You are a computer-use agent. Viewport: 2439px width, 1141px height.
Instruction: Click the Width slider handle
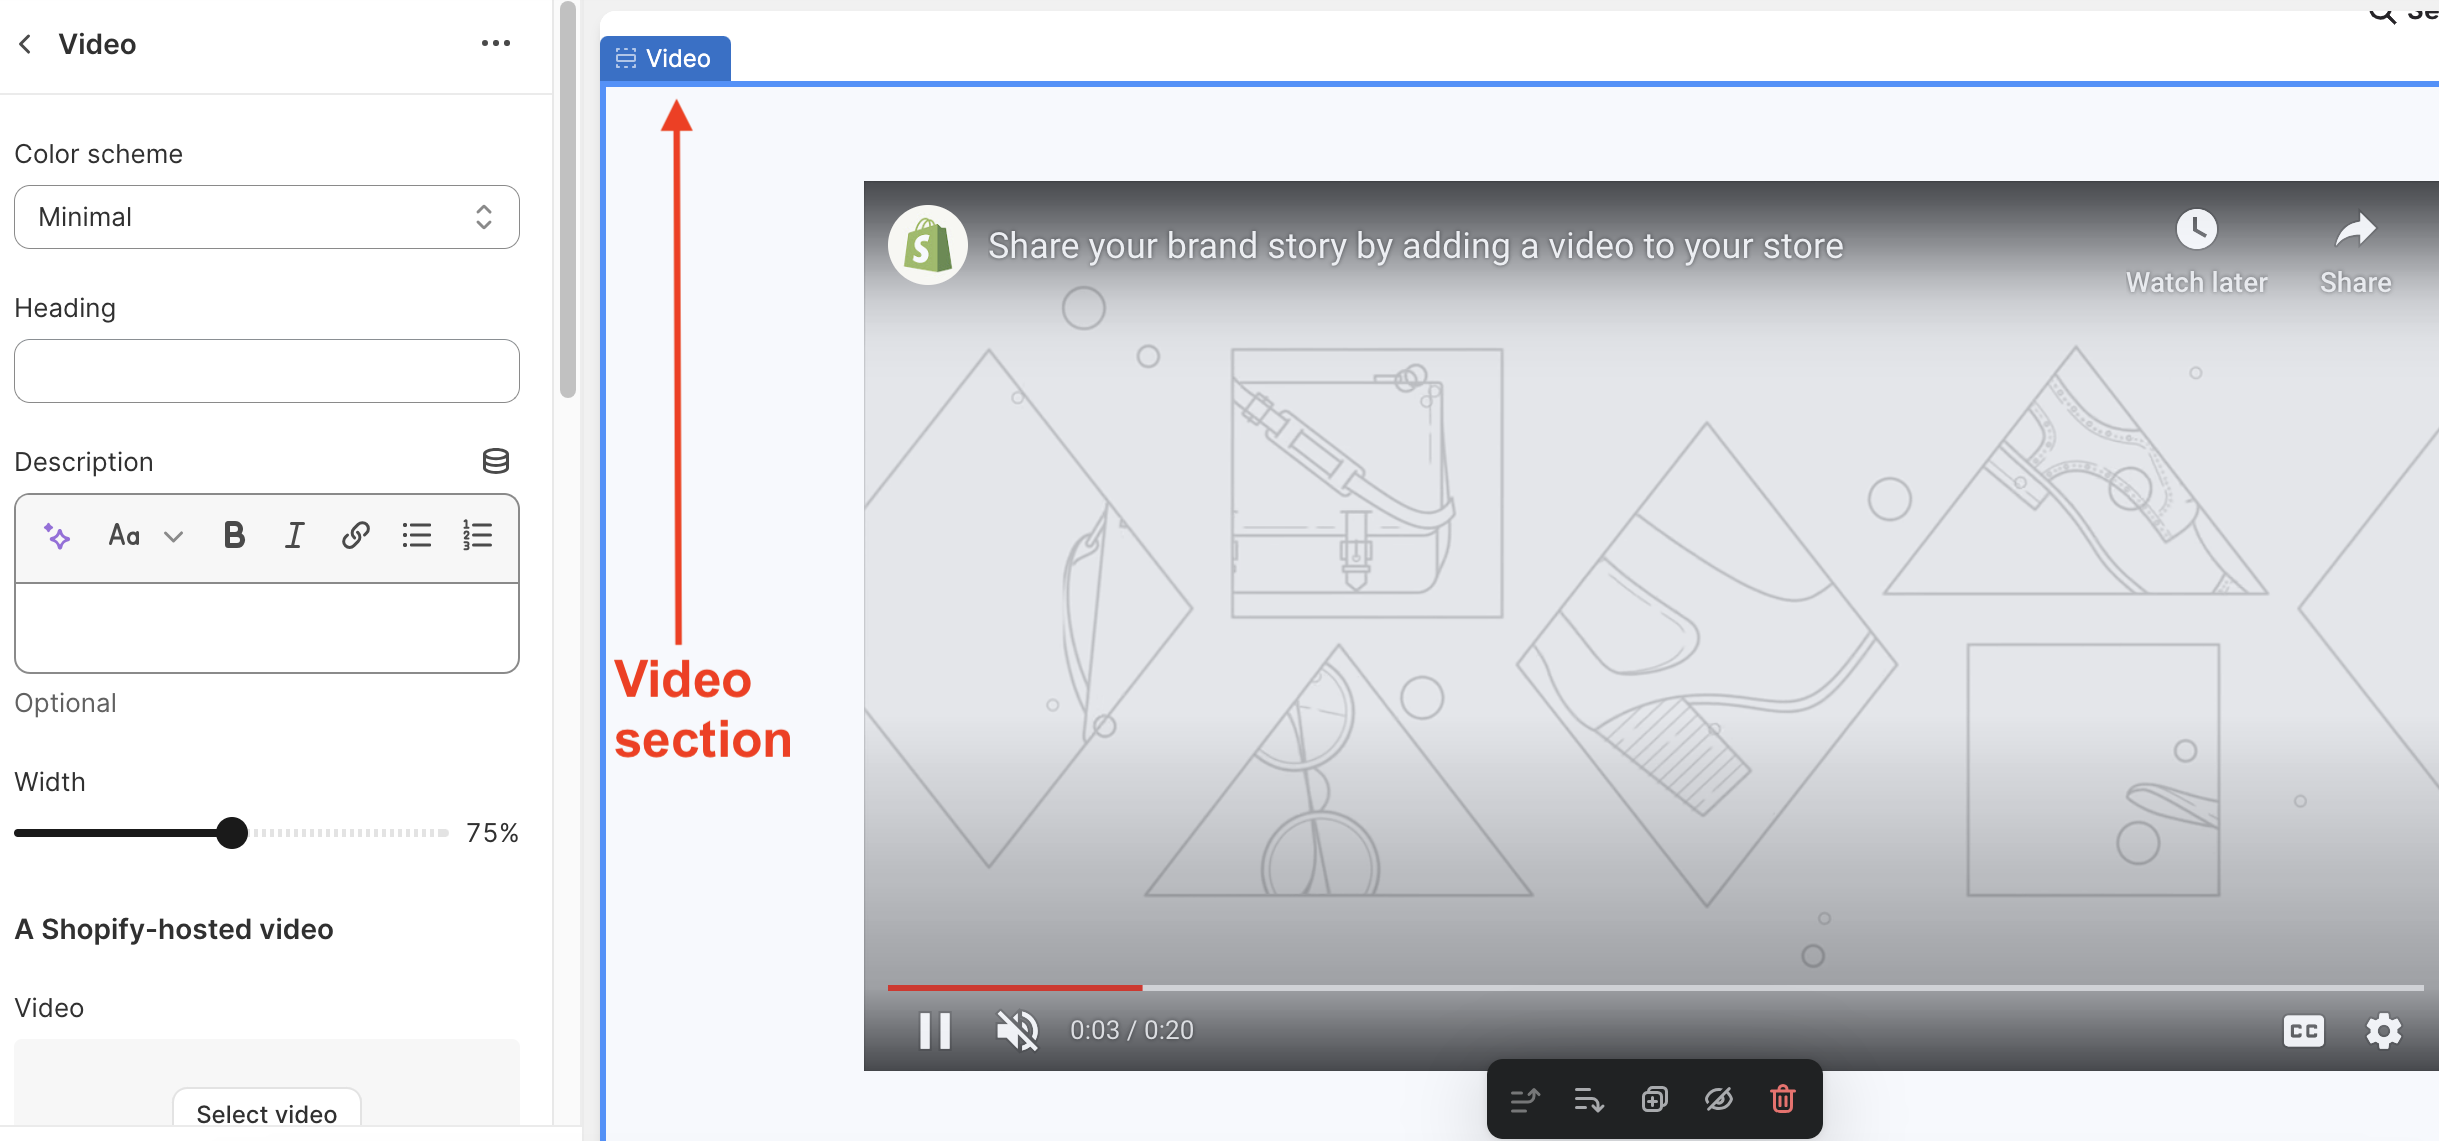(232, 833)
